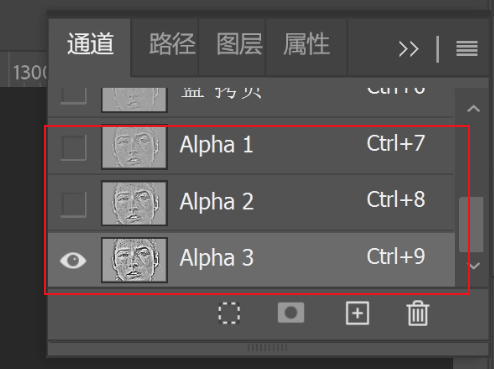
Task: Show Alpha 1 channel visibility box
Action: pyautogui.click(x=74, y=147)
